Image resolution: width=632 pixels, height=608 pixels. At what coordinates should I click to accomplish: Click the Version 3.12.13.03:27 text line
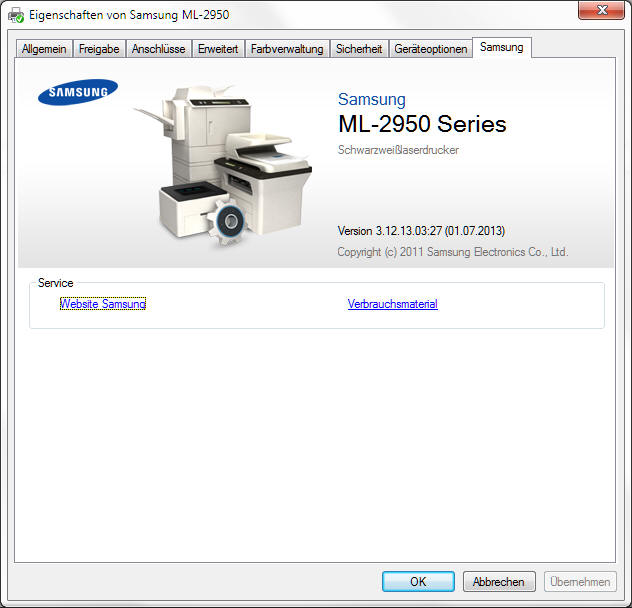(x=428, y=231)
